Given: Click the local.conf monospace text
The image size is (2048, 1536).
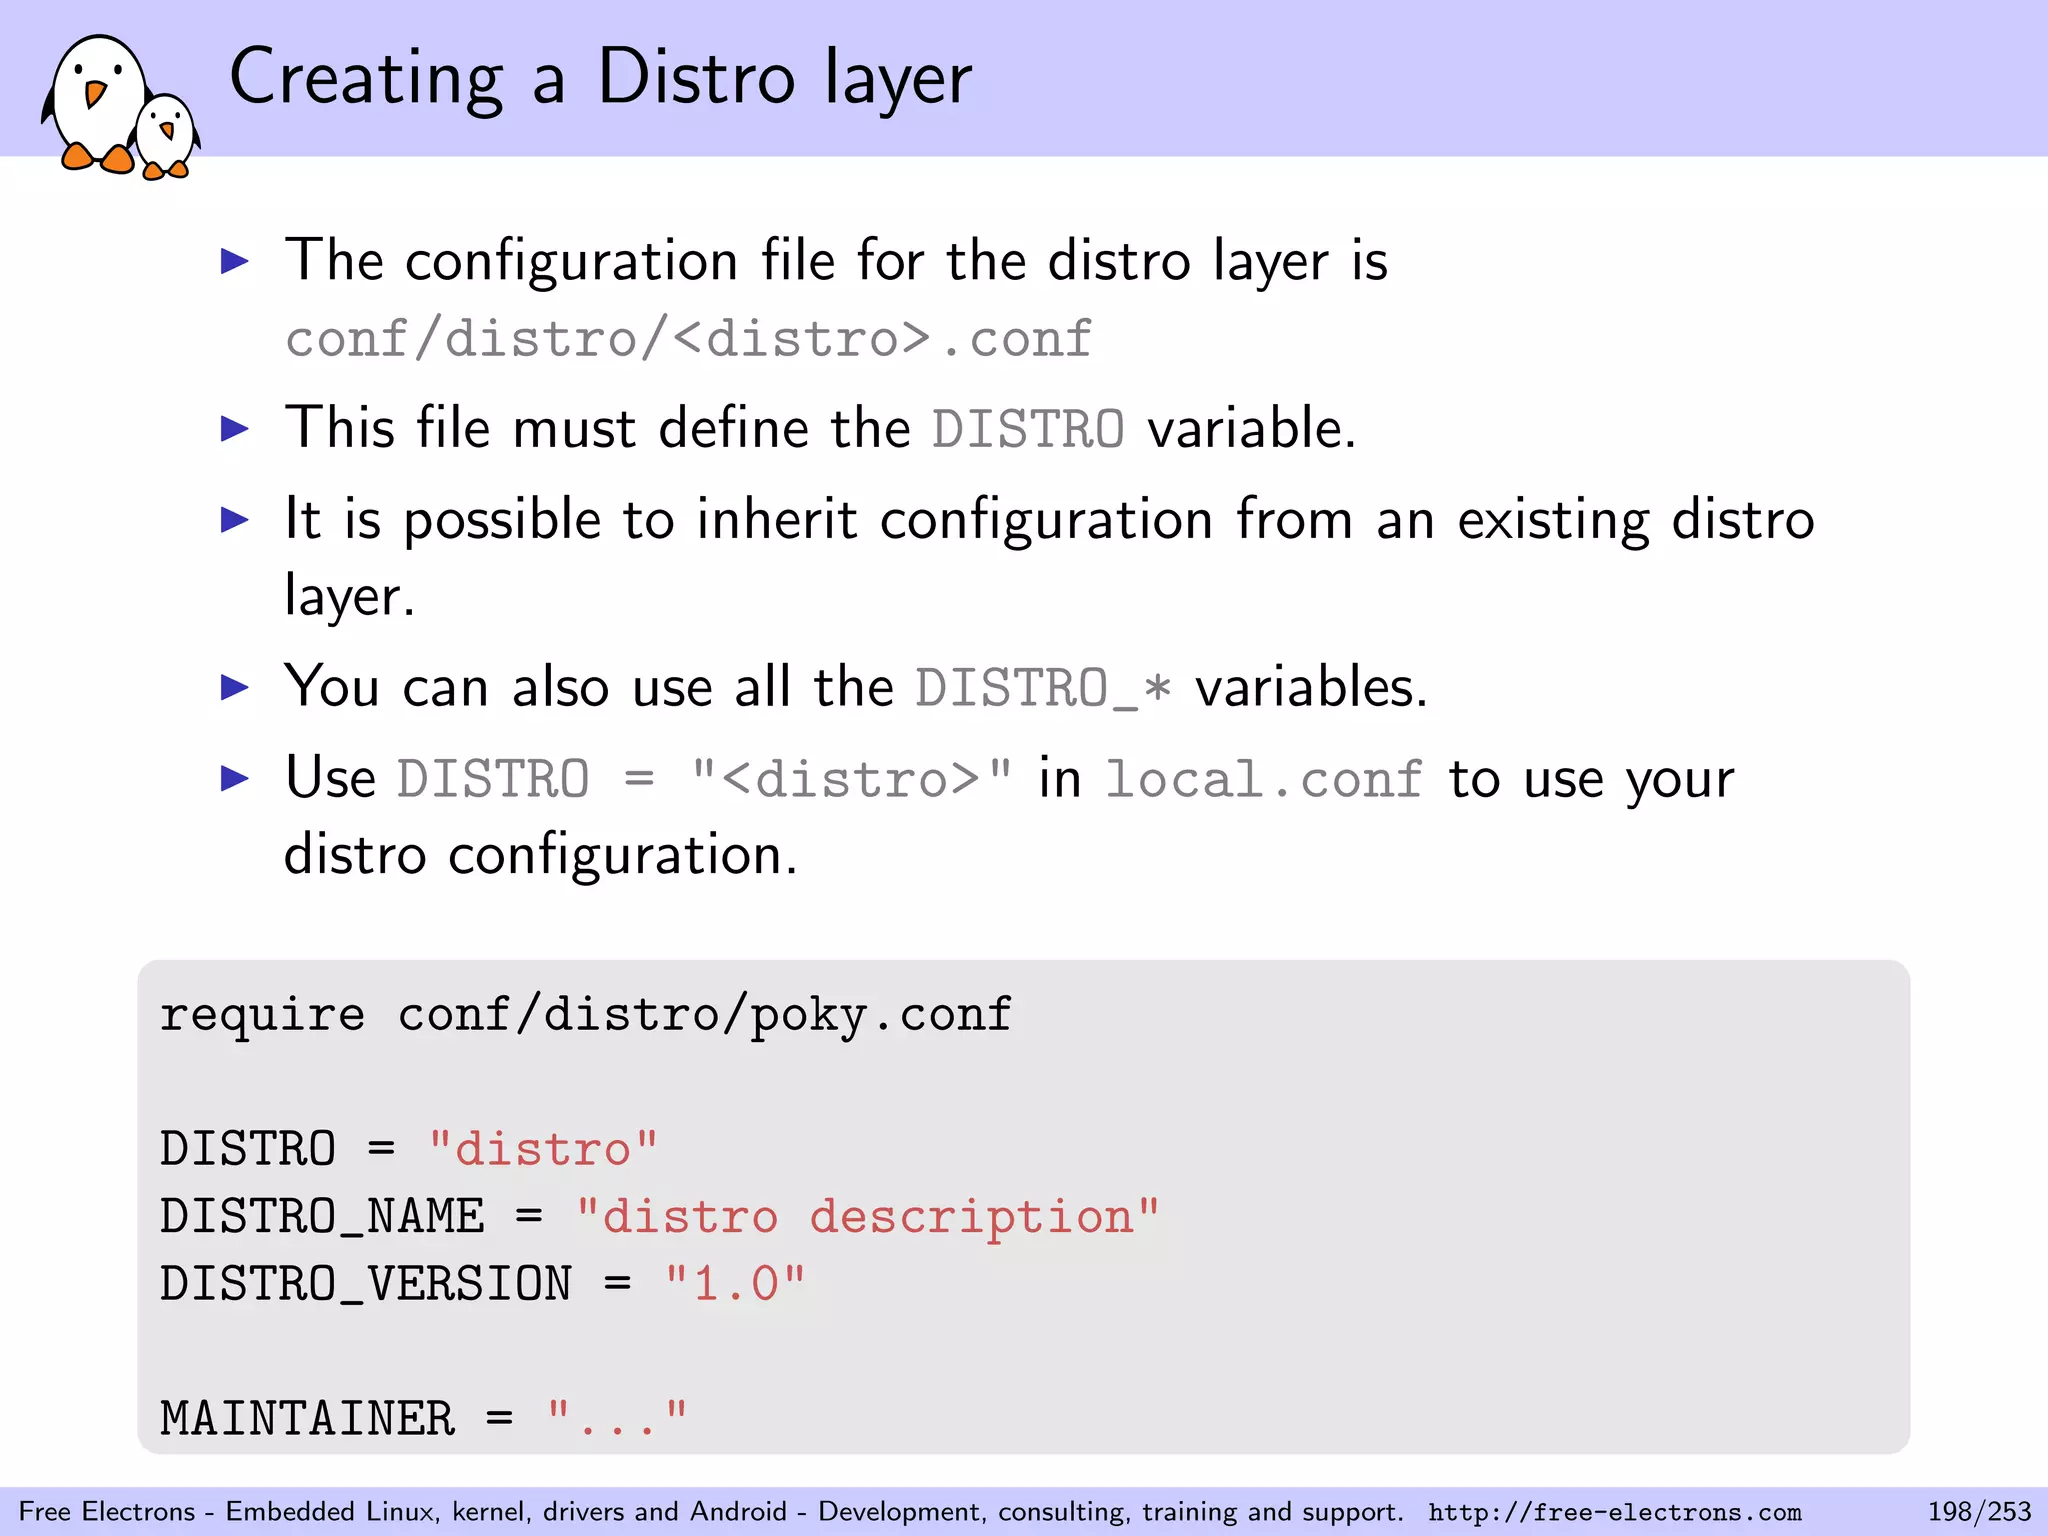Looking at the screenshot, I should point(1263,779).
